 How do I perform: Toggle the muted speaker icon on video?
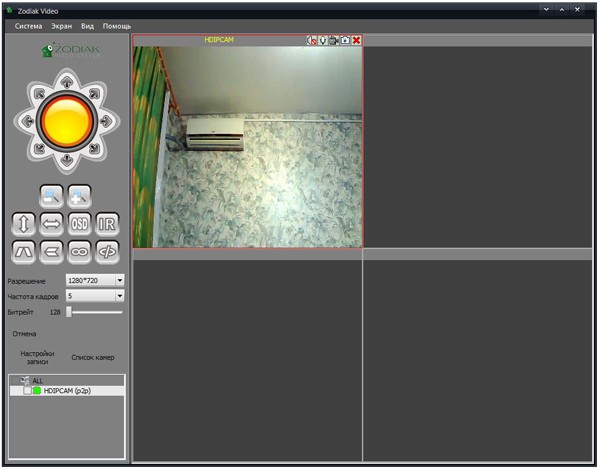coord(312,40)
